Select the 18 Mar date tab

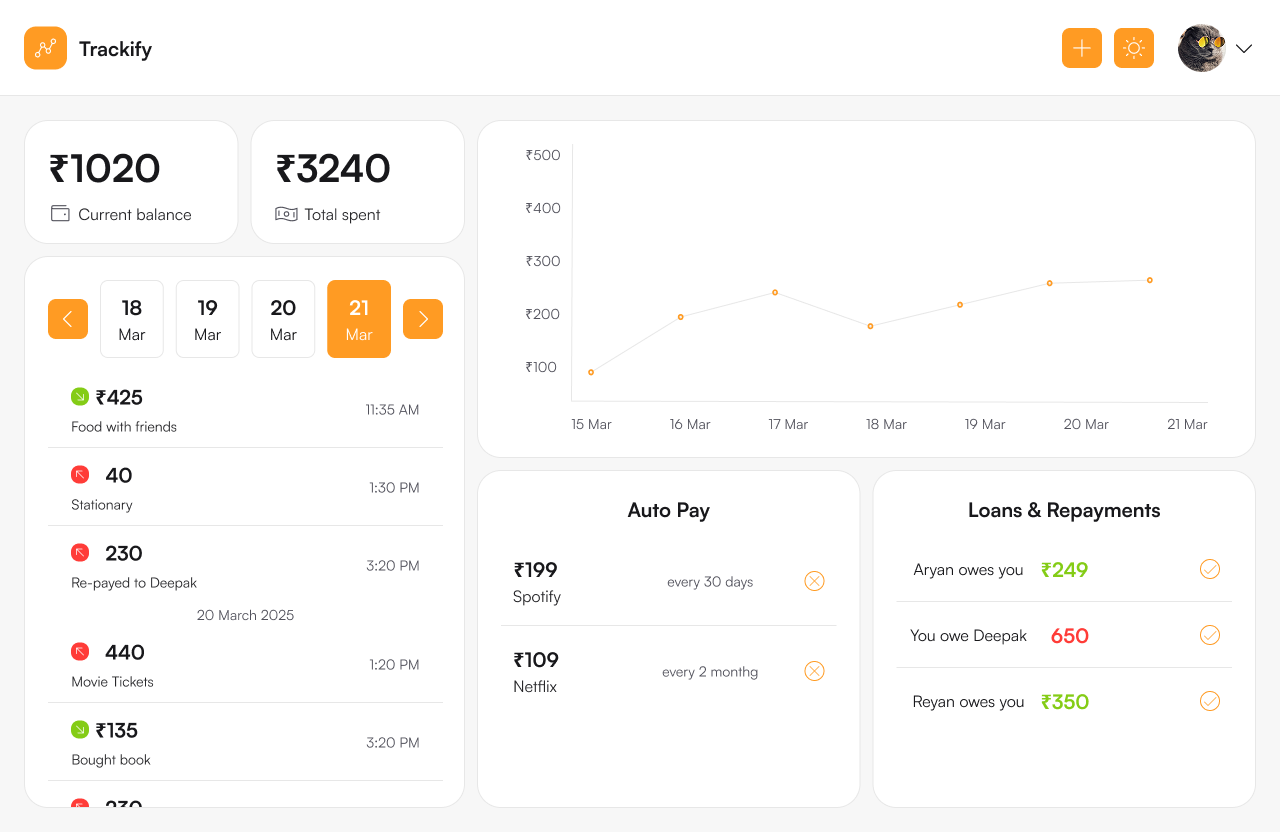(x=132, y=319)
